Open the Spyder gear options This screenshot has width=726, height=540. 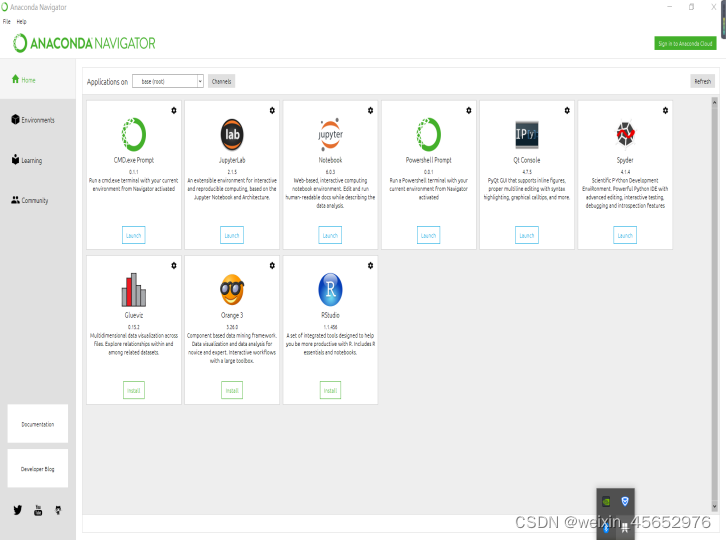(x=665, y=110)
